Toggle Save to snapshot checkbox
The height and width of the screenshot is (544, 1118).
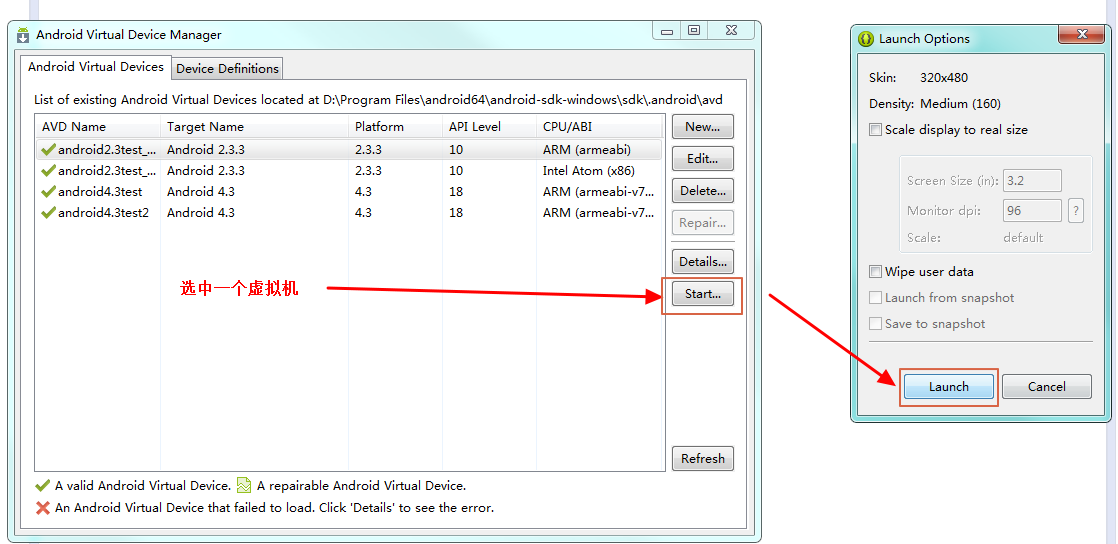tap(876, 324)
